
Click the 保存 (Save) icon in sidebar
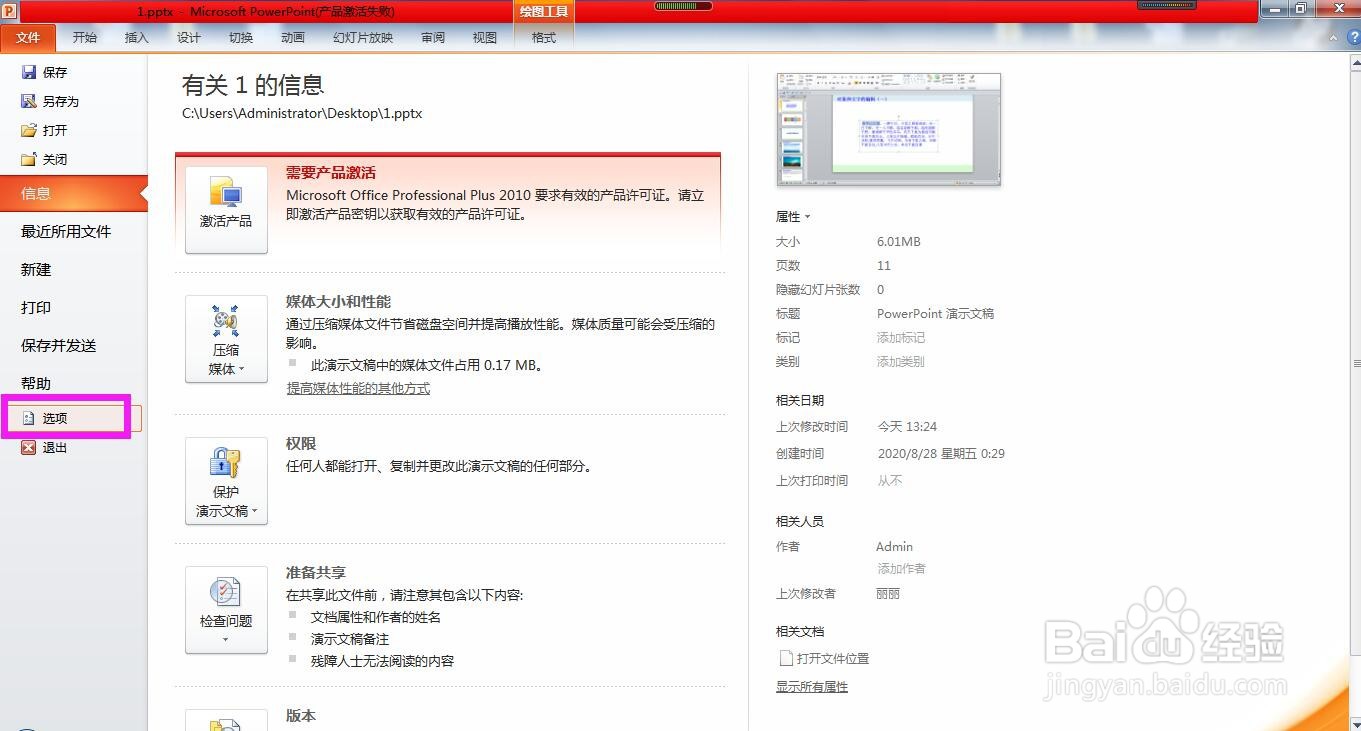point(28,71)
